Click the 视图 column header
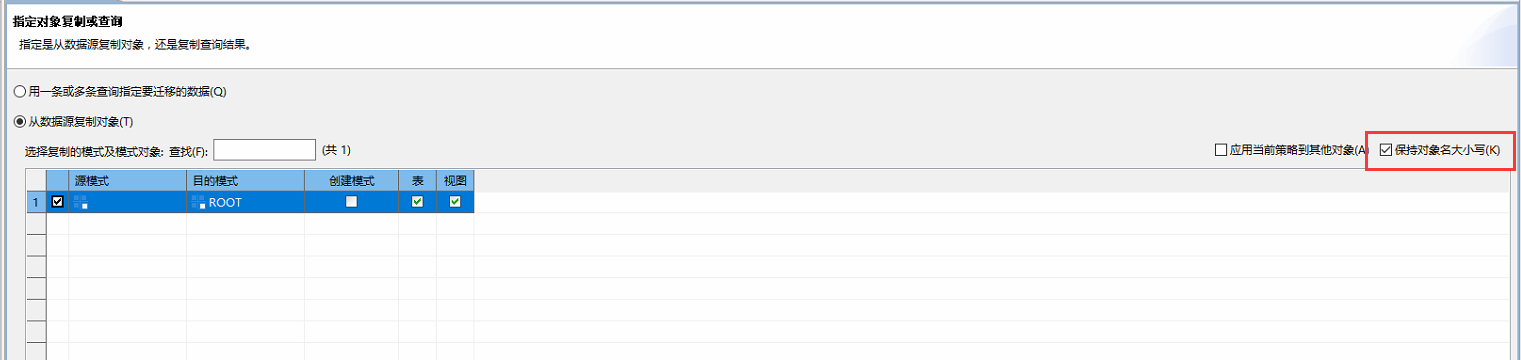Image resolution: width=1521 pixels, height=360 pixels. (455, 180)
